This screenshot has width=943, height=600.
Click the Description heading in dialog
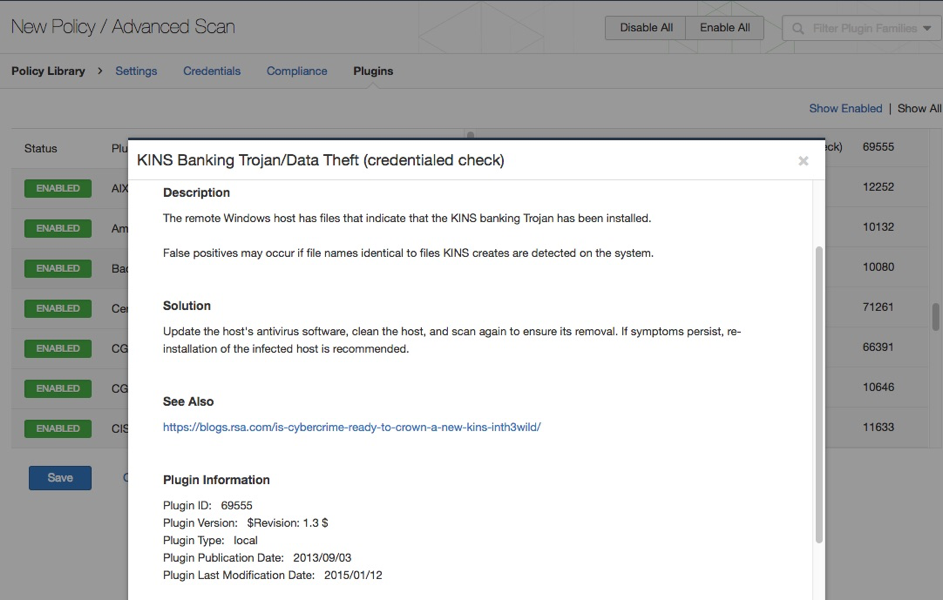(x=196, y=192)
